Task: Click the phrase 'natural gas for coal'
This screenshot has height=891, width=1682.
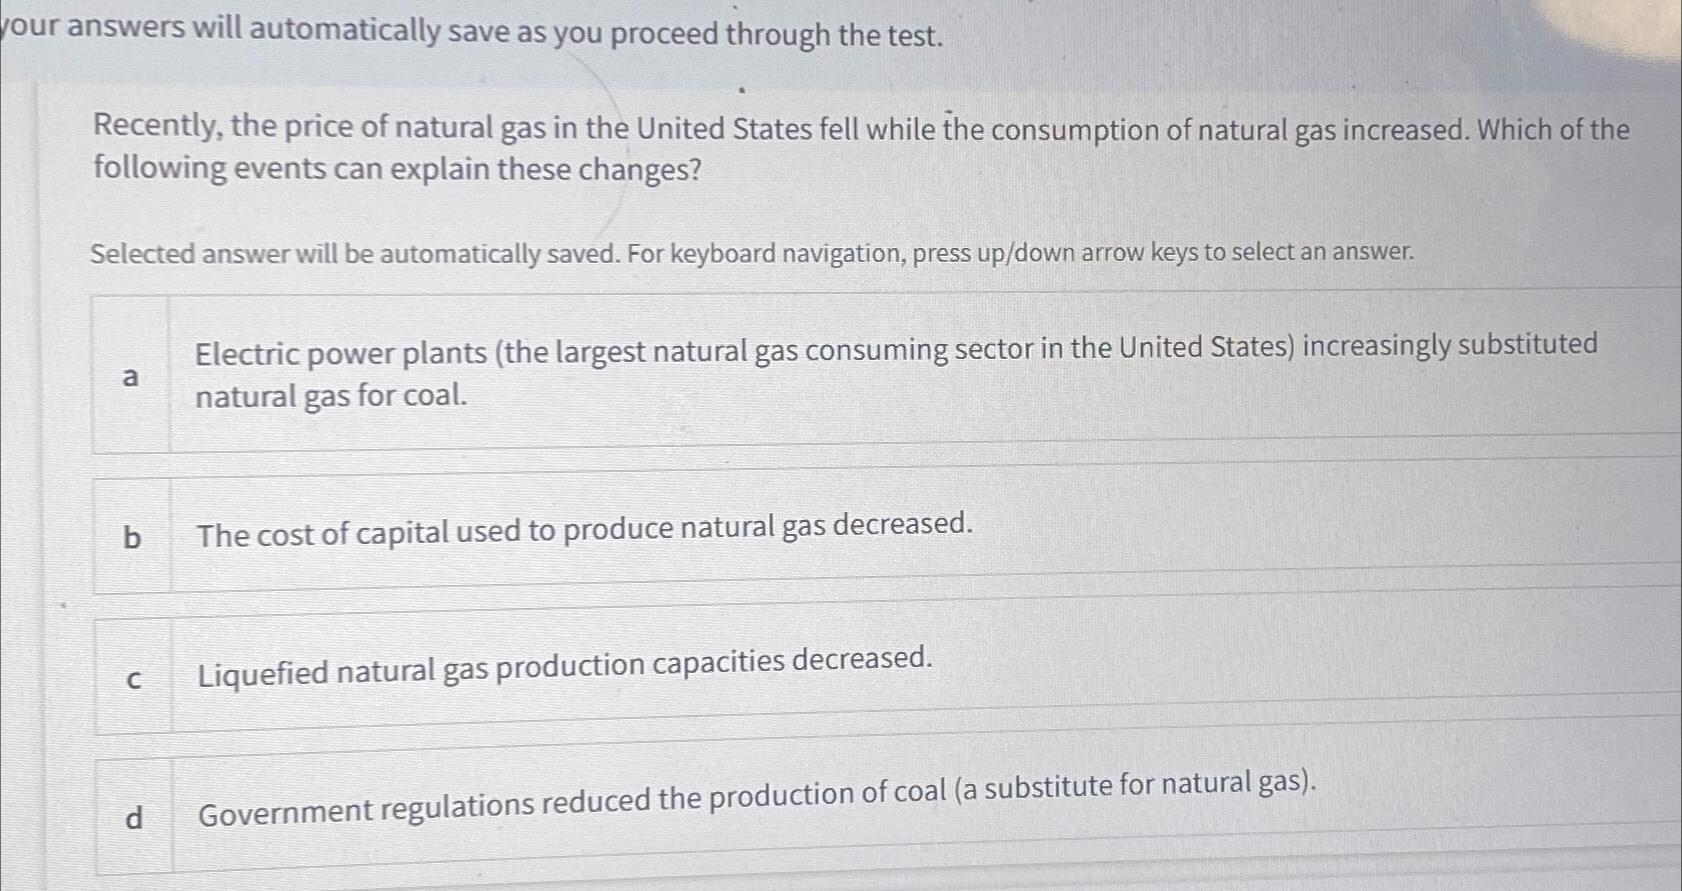Action: 331,396
